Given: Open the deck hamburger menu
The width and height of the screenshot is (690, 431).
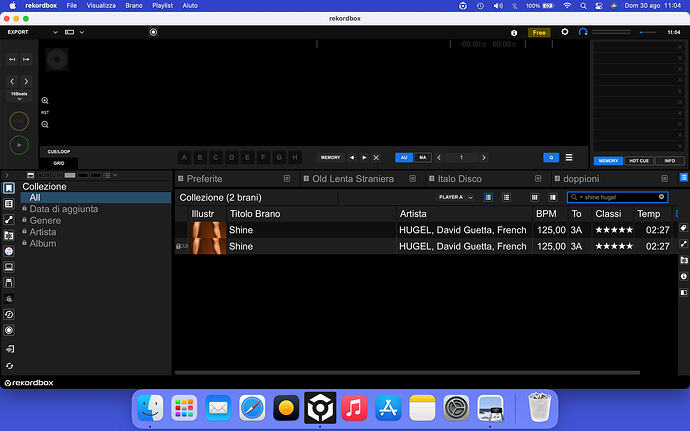Looking at the screenshot, I should click(x=569, y=157).
